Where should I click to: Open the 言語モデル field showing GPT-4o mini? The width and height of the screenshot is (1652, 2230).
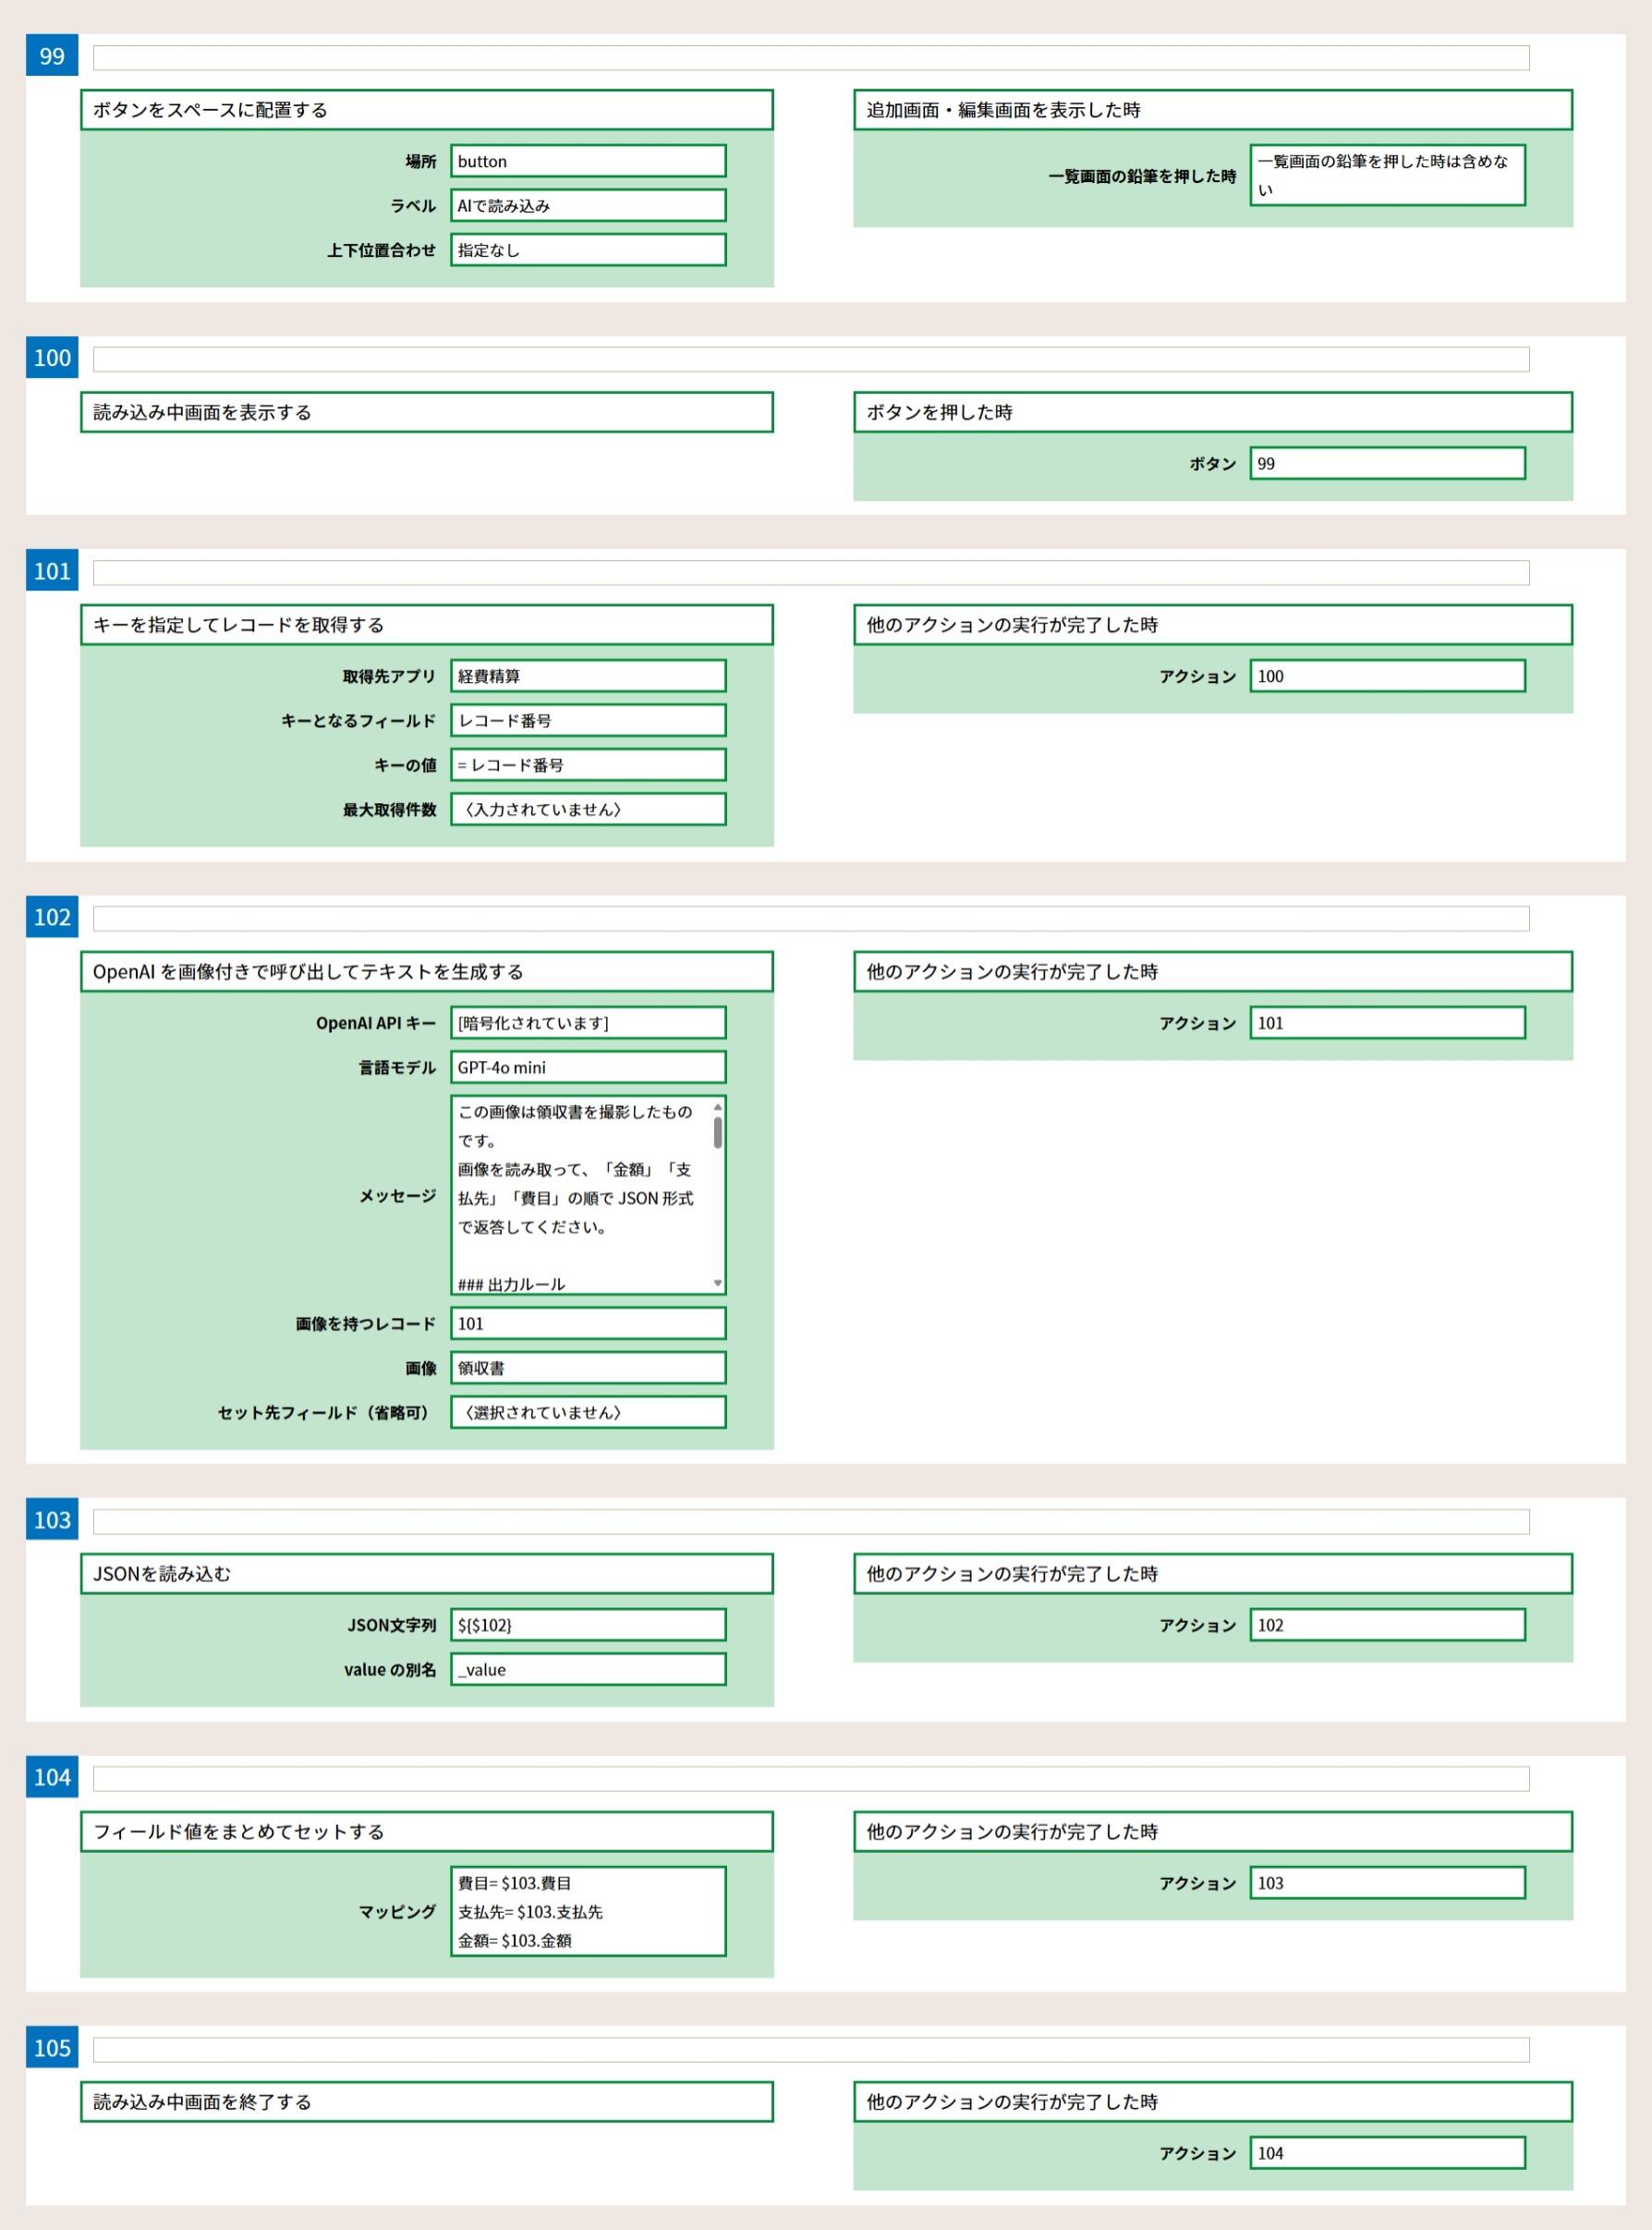click(587, 1068)
